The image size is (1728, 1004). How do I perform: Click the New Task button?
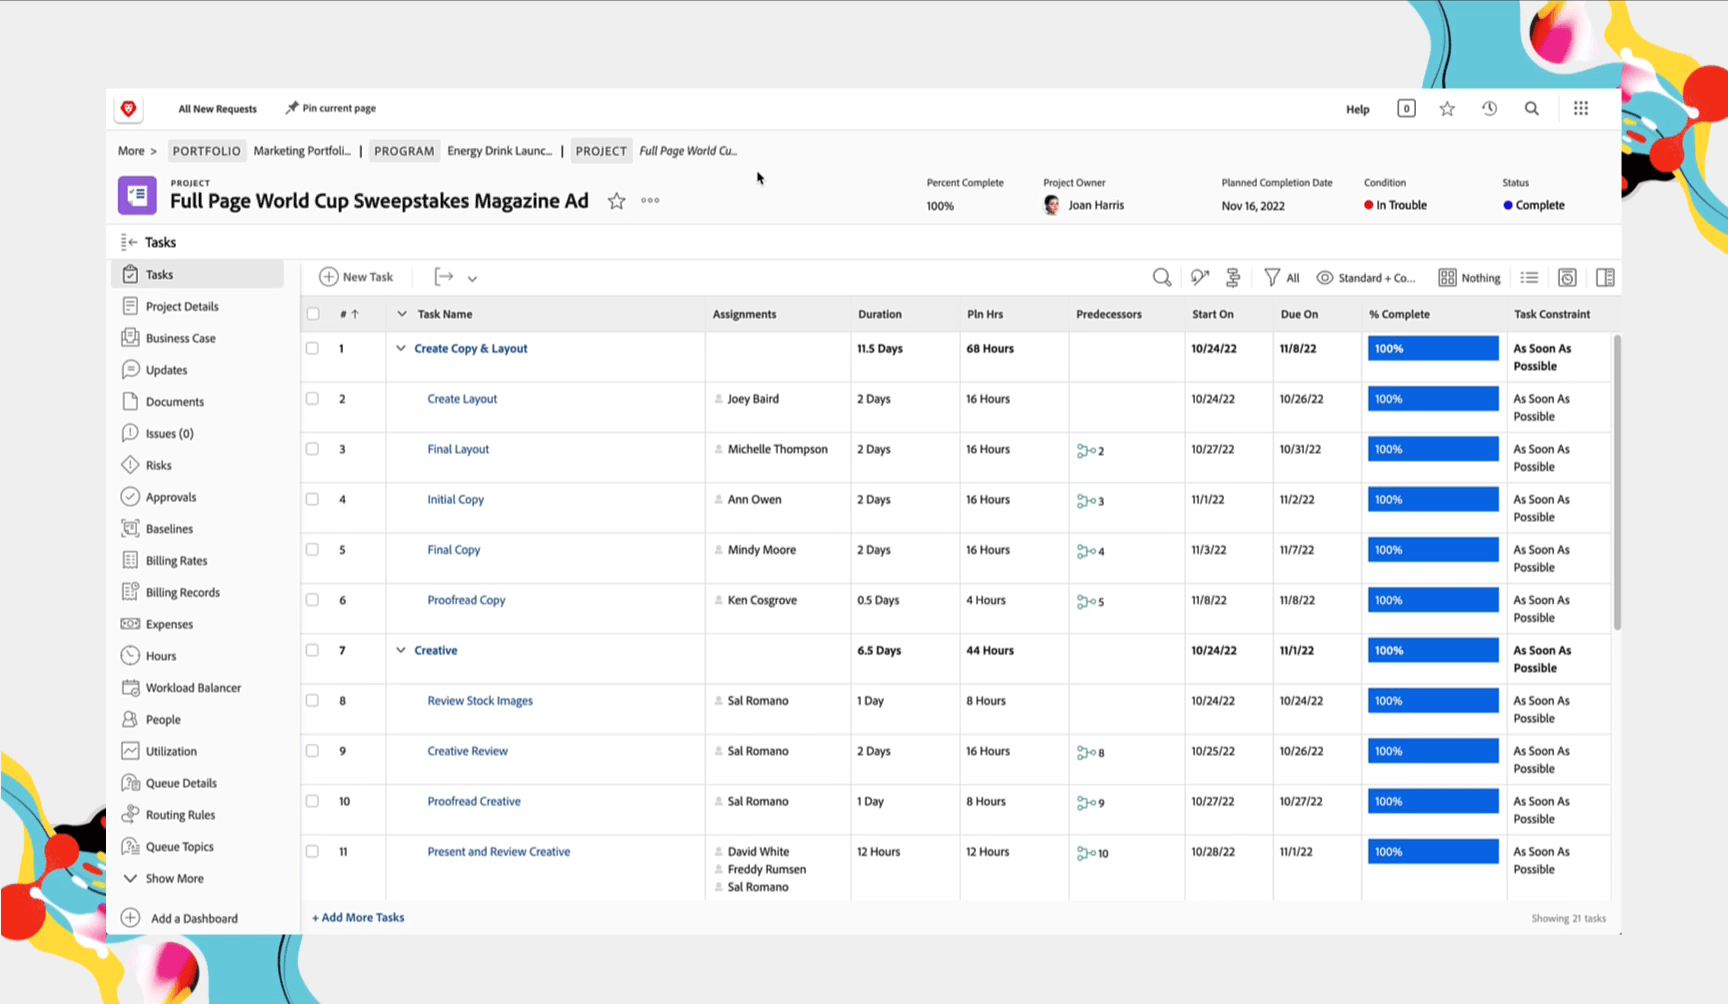coord(356,277)
